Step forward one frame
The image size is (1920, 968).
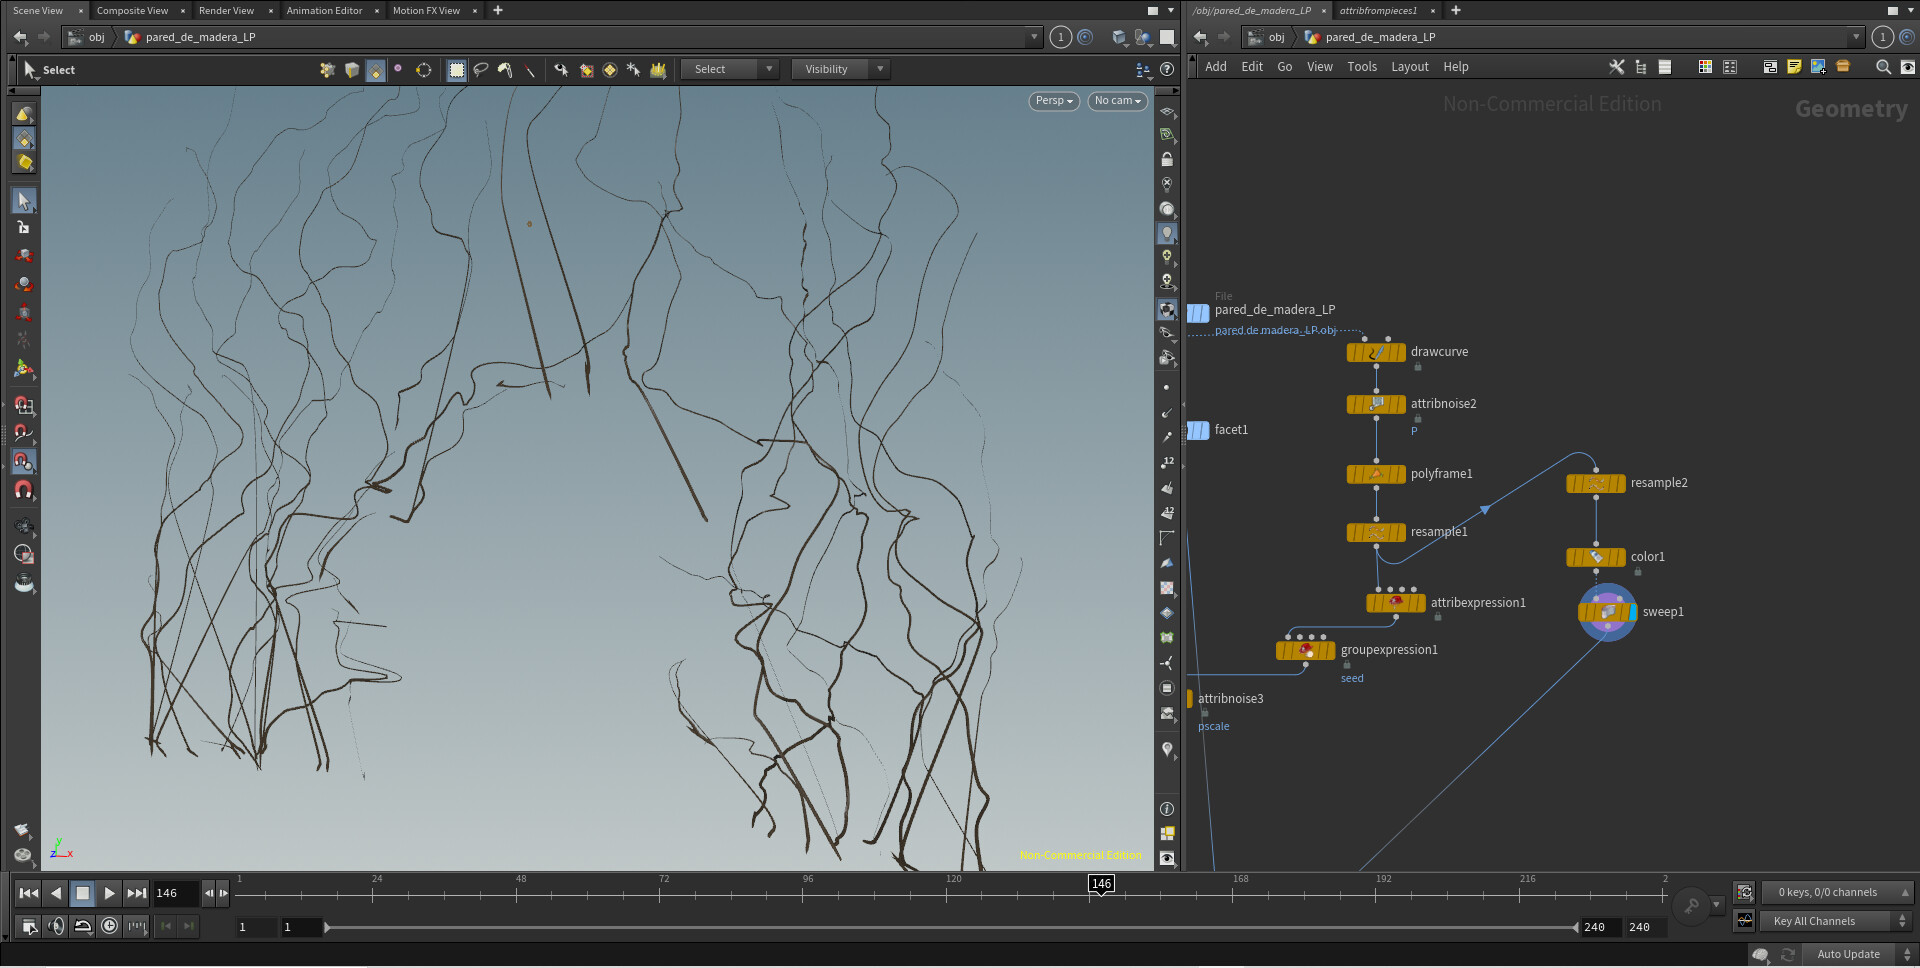tap(223, 893)
